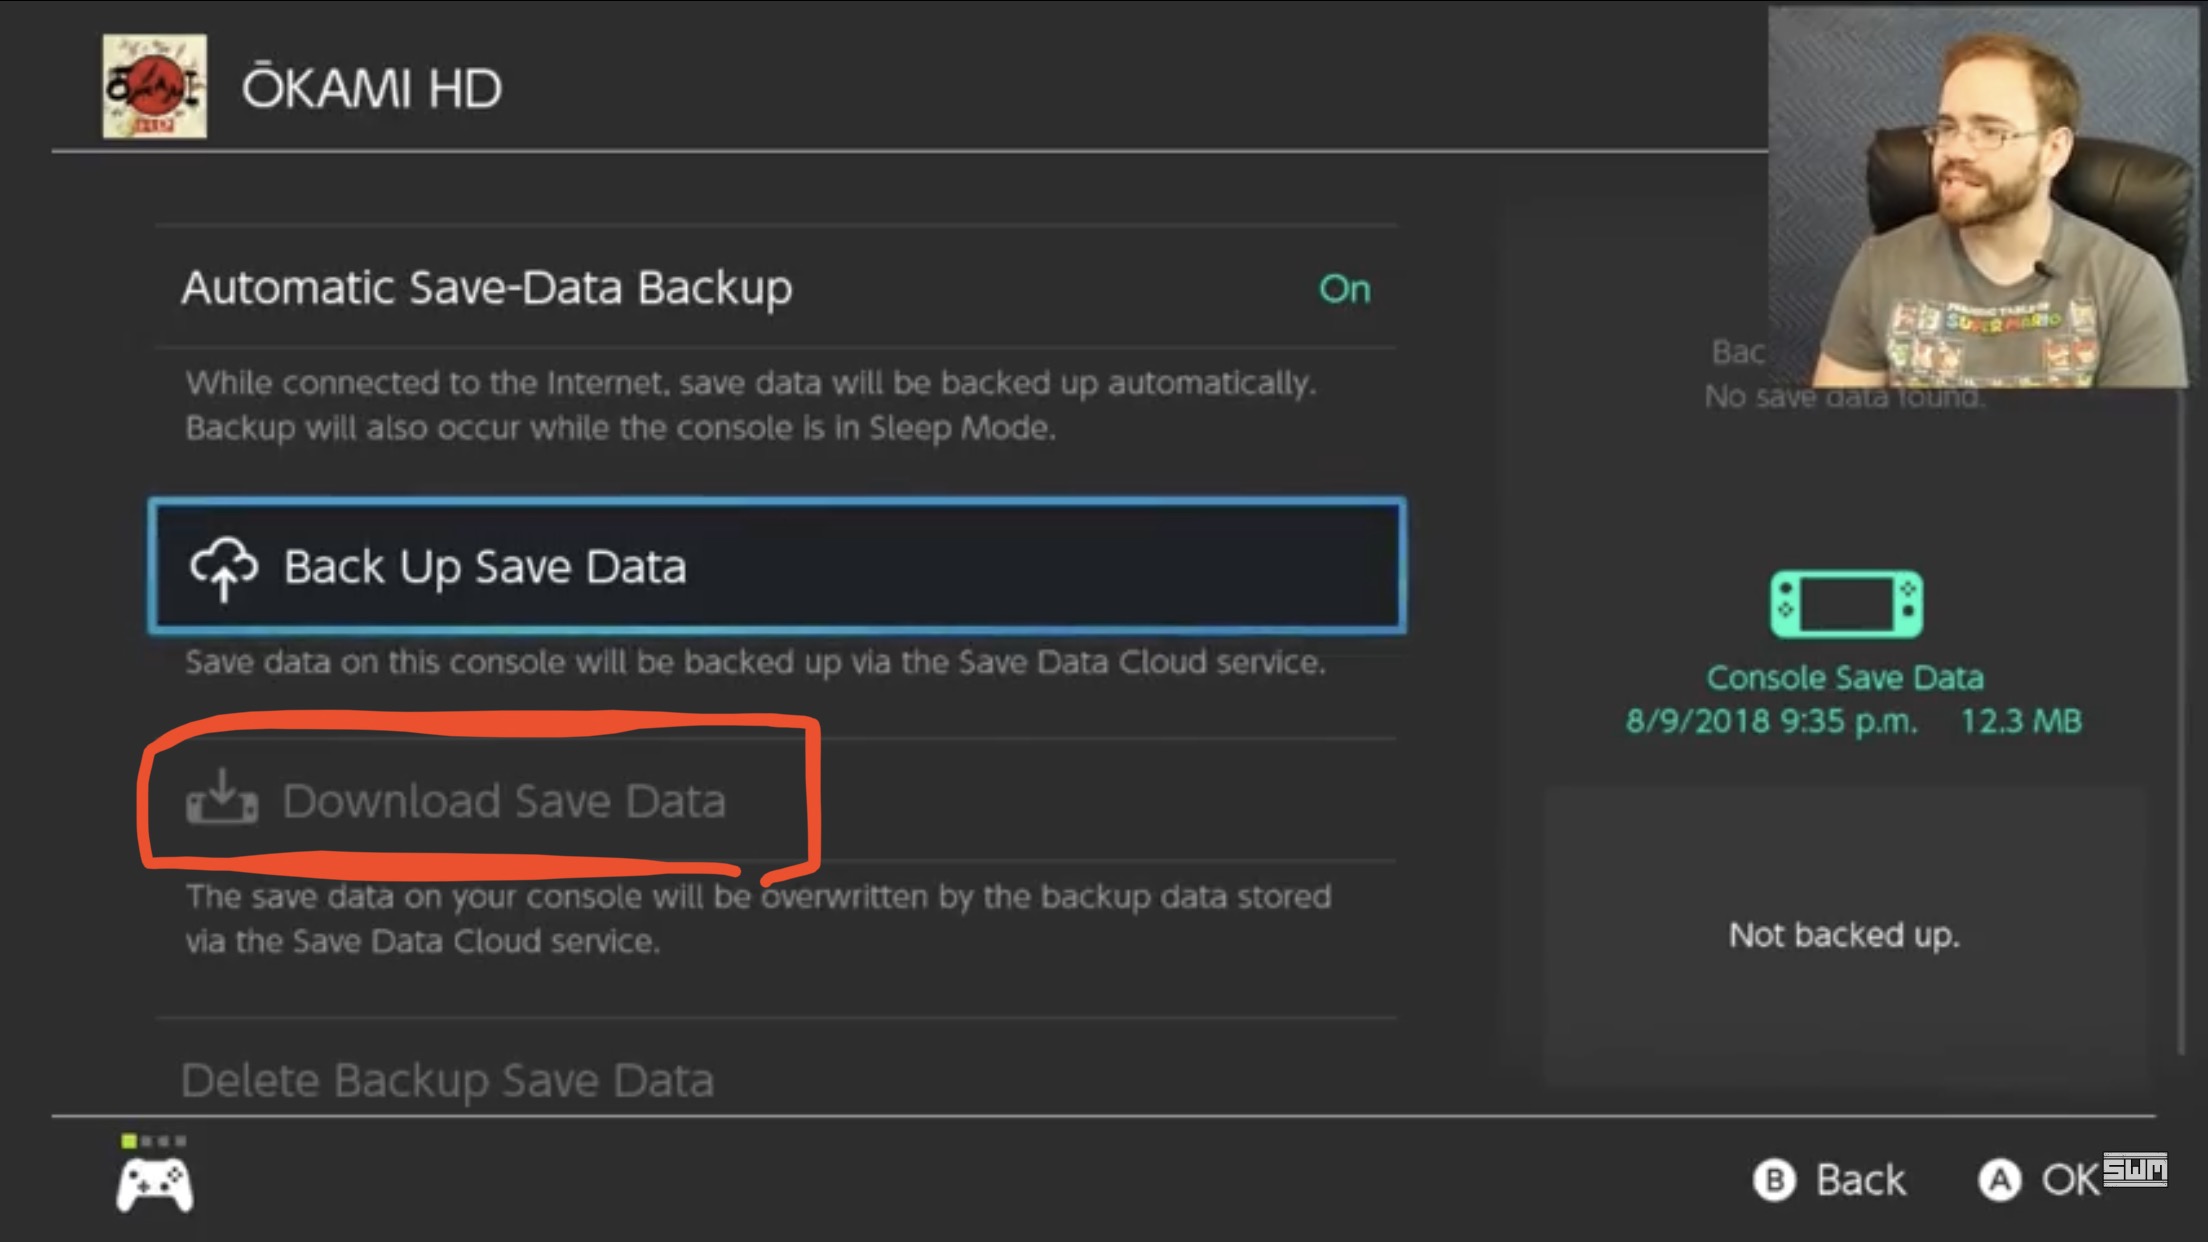The height and width of the screenshot is (1242, 2208).
Task: Click the Sleep Mode backup description
Action: pos(750,405)
